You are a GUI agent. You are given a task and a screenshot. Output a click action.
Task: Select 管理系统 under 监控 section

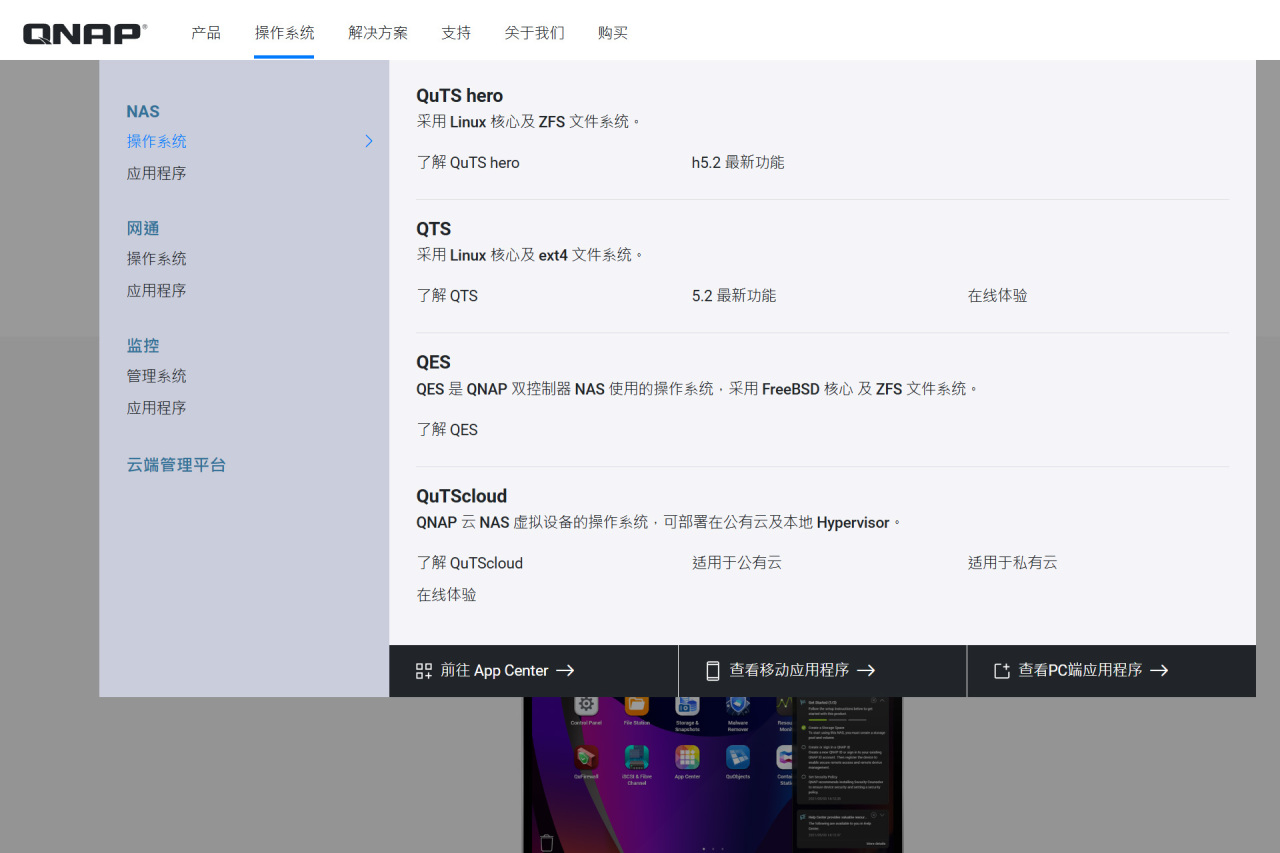tap(156, 376)
